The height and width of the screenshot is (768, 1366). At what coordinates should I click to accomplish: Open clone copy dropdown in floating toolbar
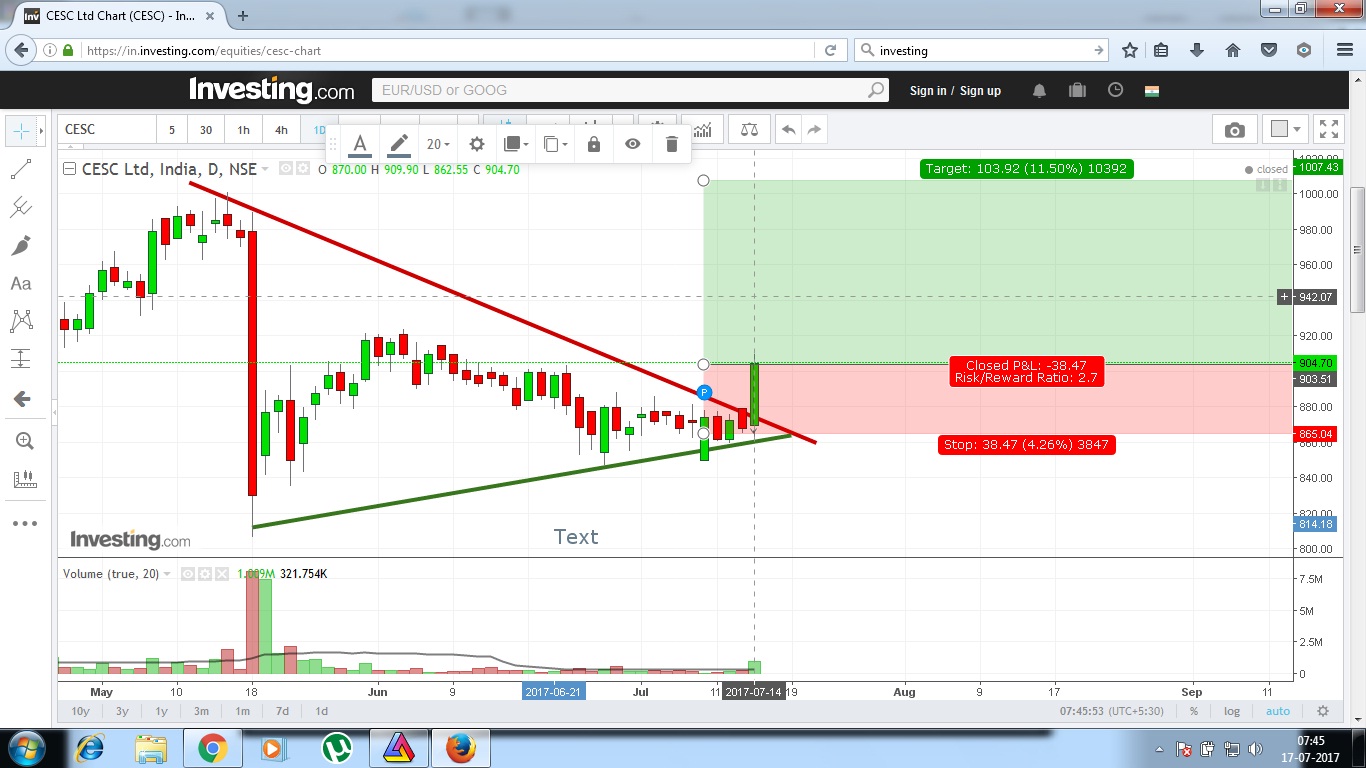tap(555, 144)
